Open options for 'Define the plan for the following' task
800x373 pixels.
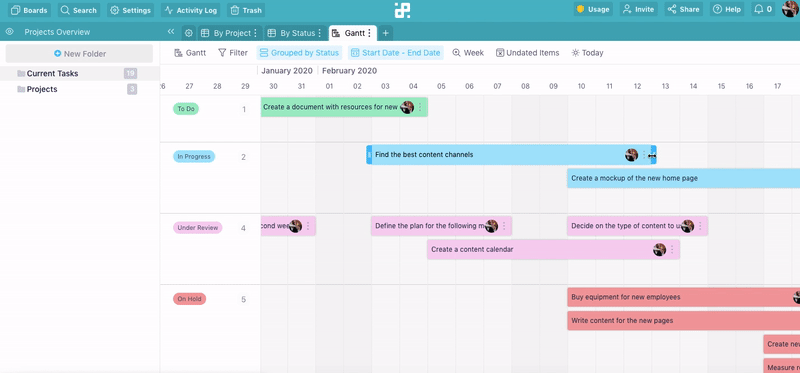pyautogui.click(x=504, y=226)
